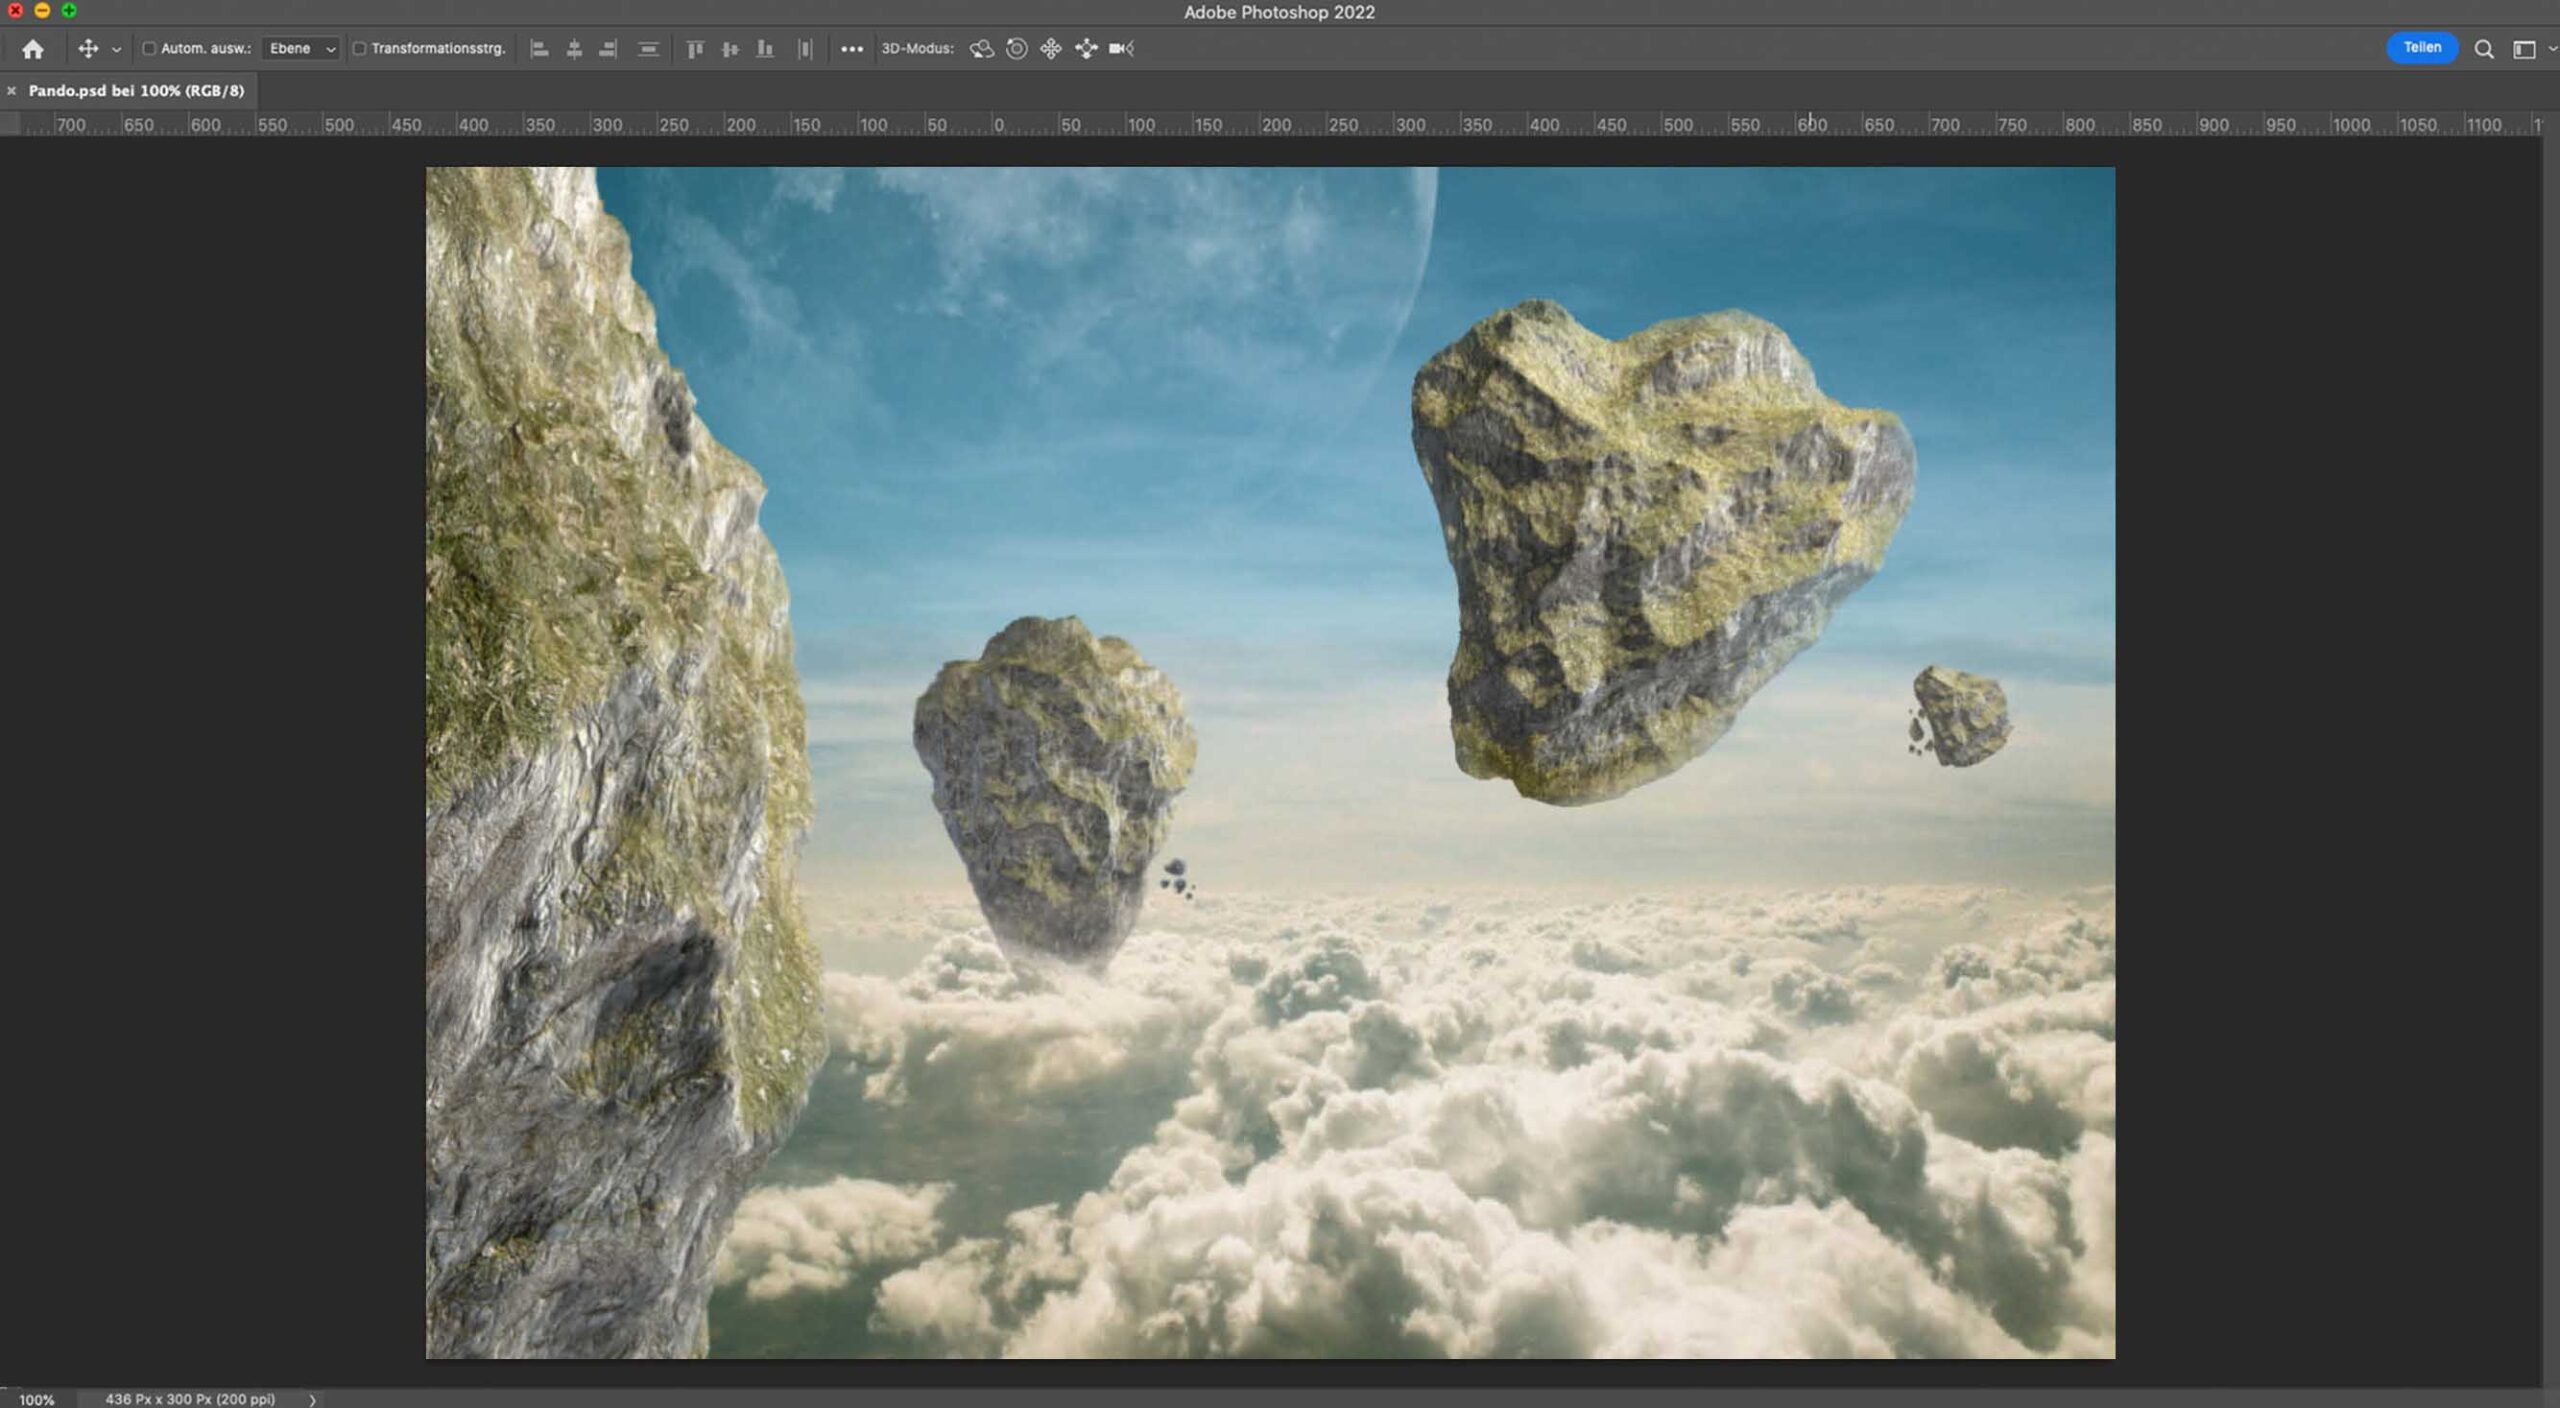Screen dimensions: 2560x1408
Task: Open more align and distribute options
Action: click(x=851, y=48)
